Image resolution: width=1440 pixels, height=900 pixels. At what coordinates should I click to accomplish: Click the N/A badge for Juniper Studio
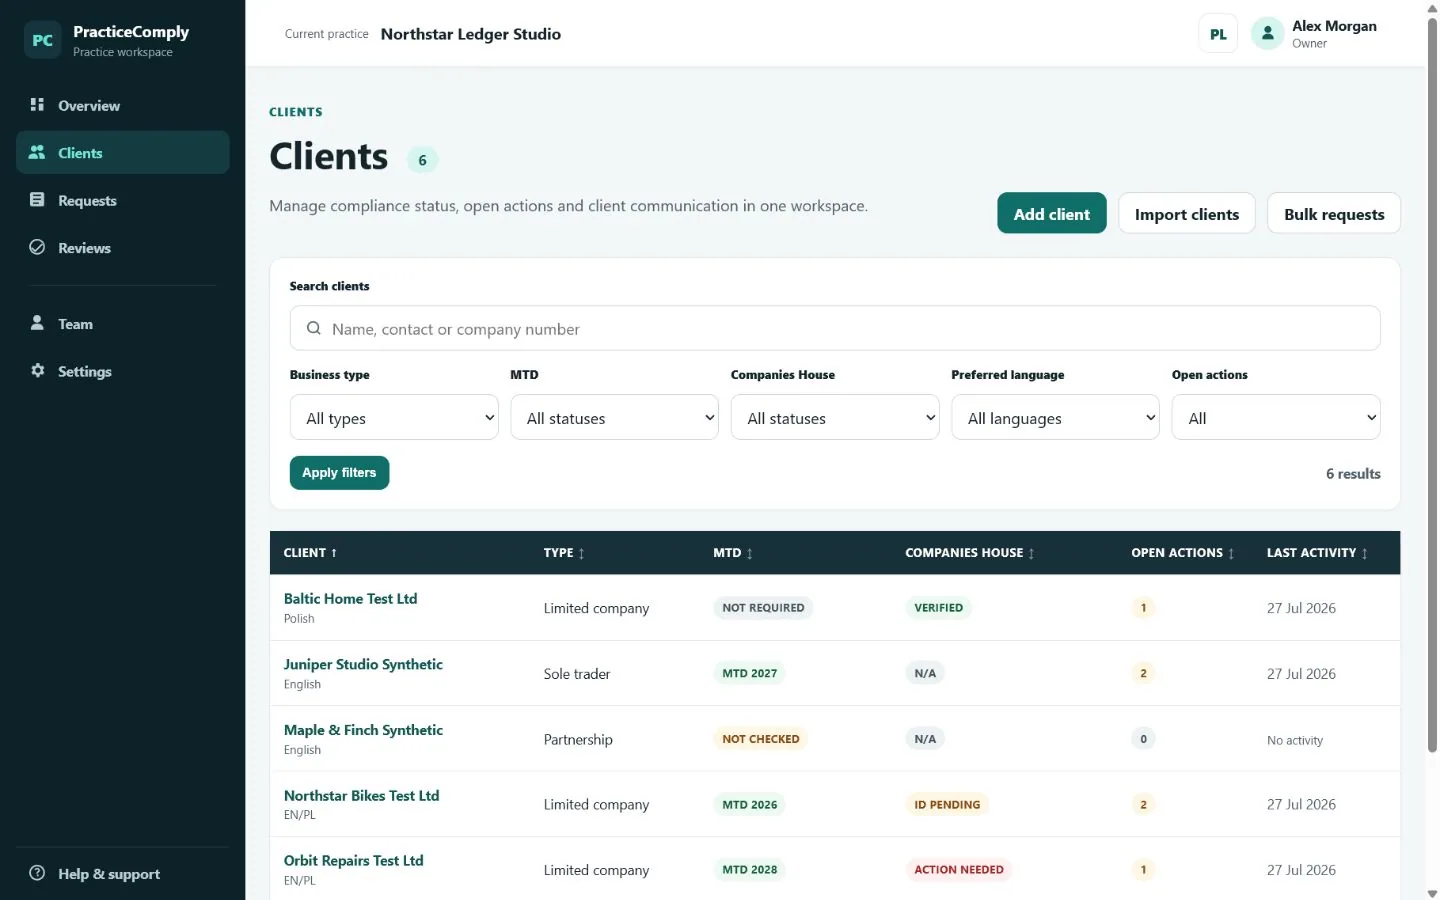(x=925, y=673)
